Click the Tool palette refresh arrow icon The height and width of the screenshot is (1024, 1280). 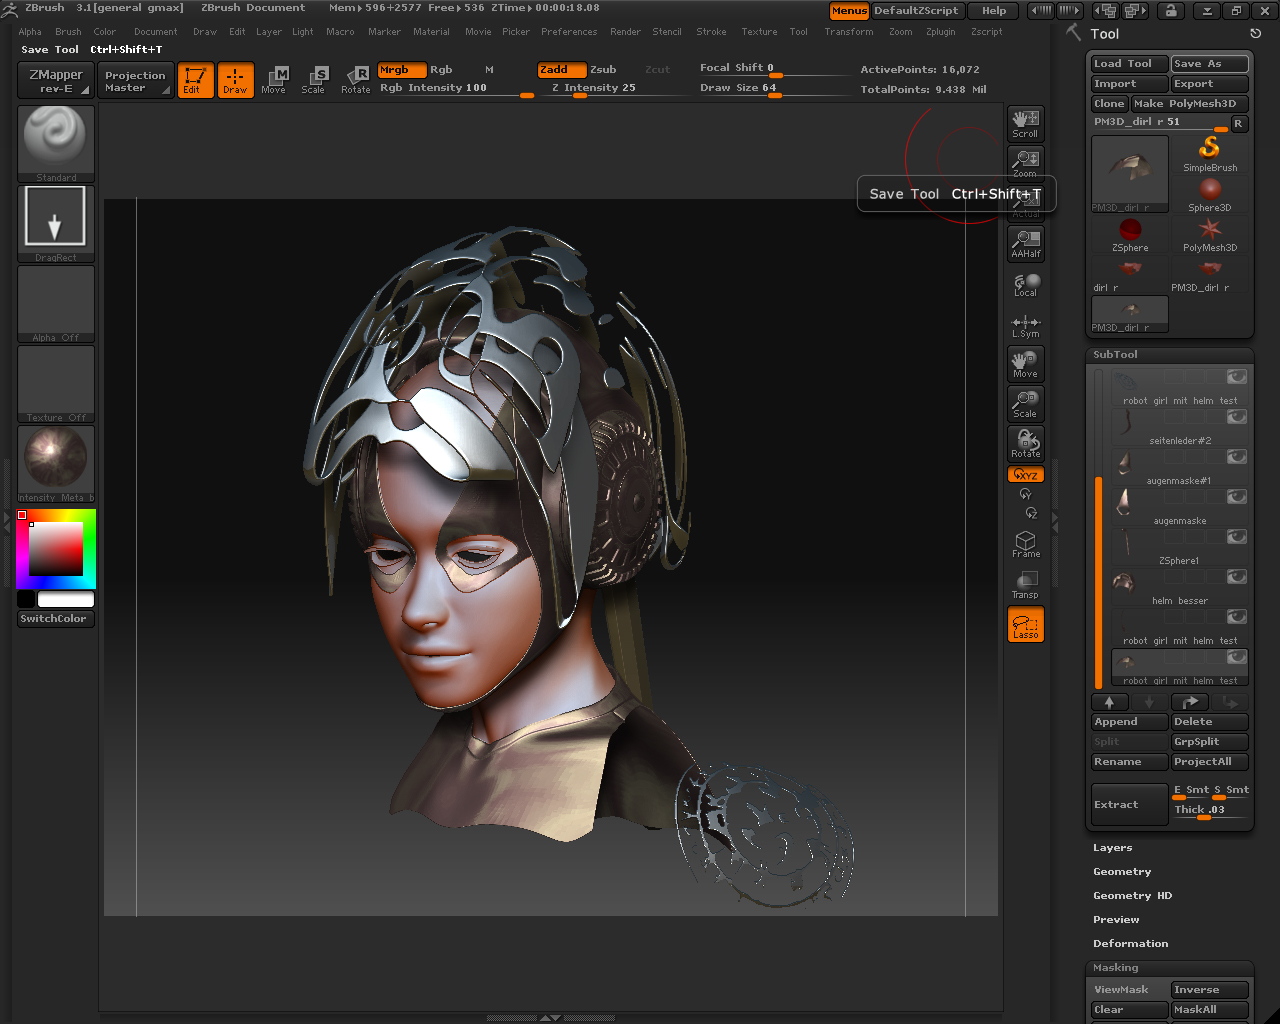[x=1256, y=33]
